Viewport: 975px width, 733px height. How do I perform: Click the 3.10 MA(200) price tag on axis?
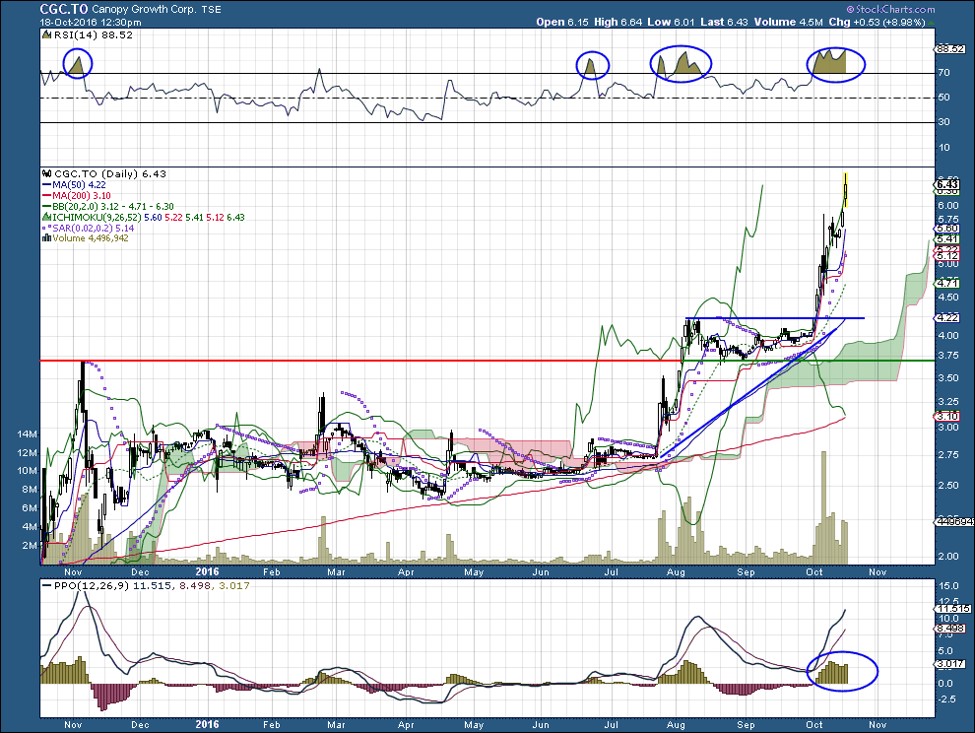click(x=947, y=417)
